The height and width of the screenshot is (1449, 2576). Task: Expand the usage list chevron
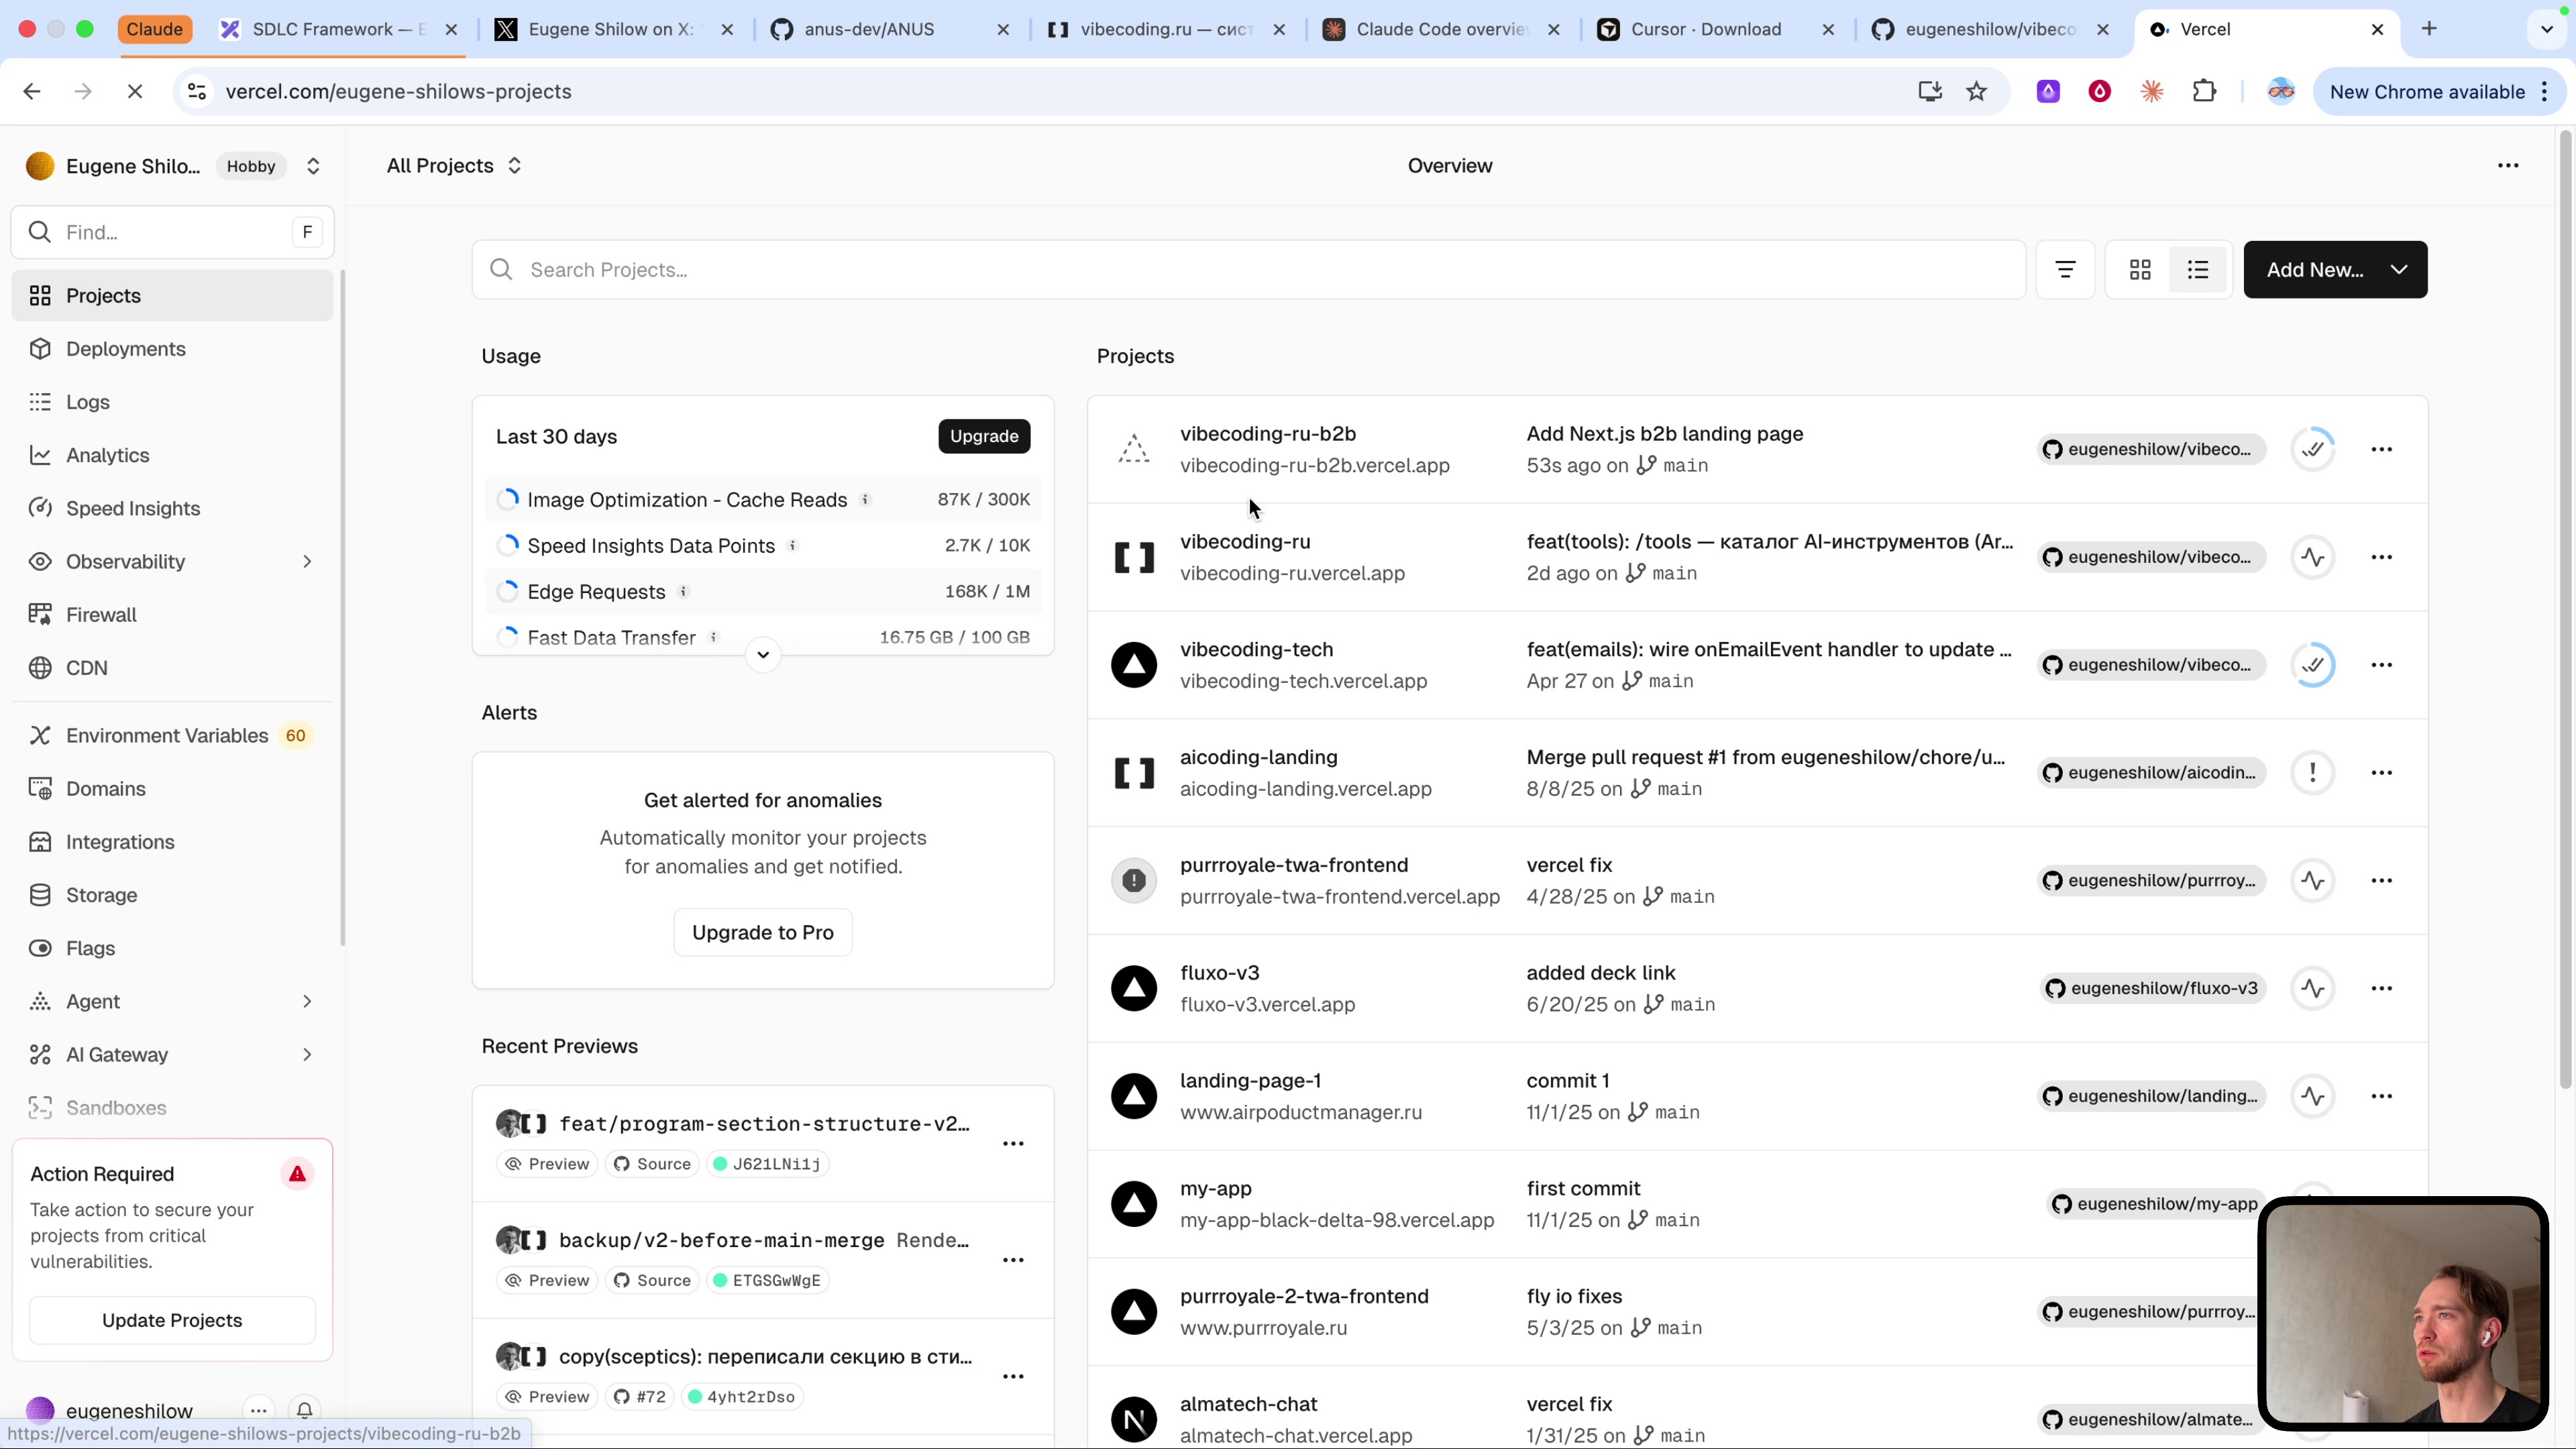click(x=763, y=655)
